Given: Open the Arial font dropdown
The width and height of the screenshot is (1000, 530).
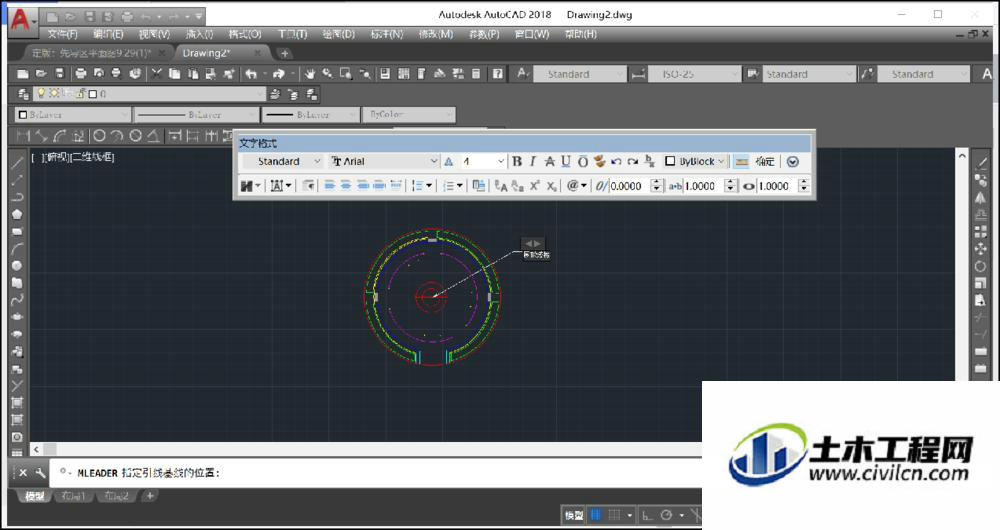Looking at the screenshot, I should coord(385,161).
